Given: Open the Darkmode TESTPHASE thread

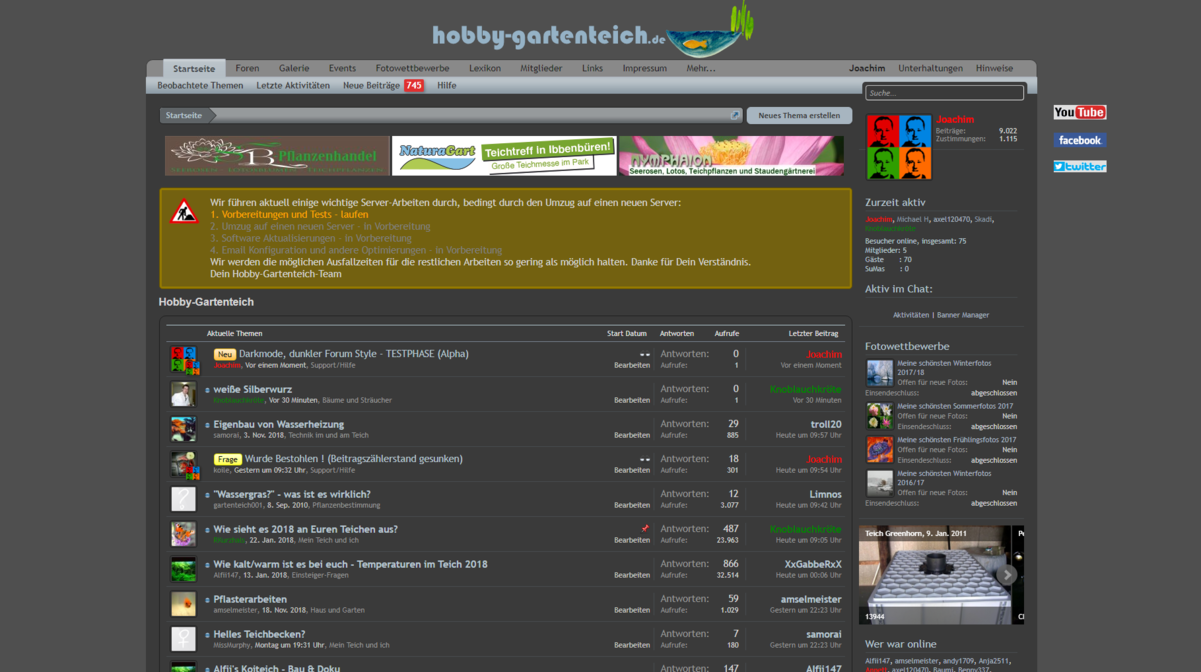Looking at the screenshot, I should (x=354, y=354).
